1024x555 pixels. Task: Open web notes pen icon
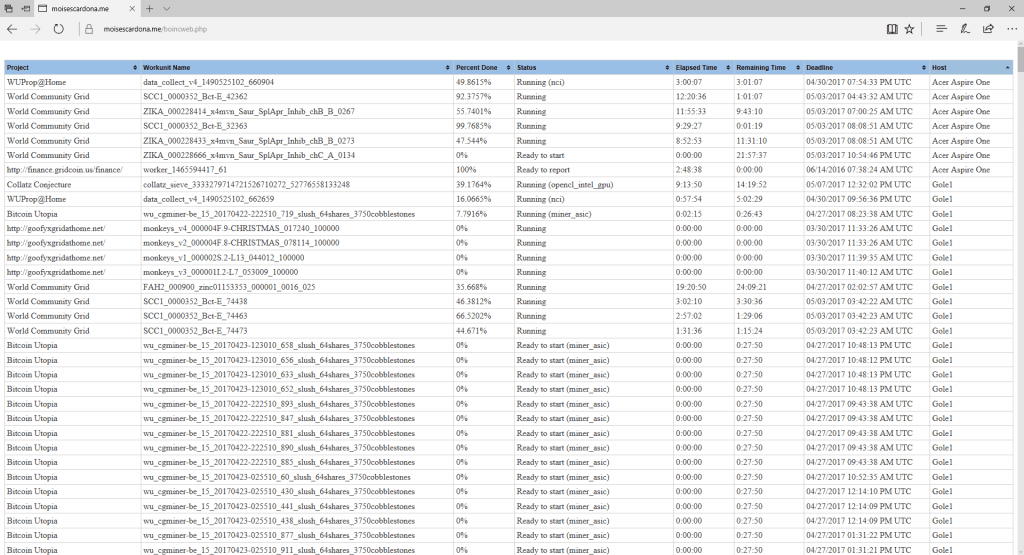(965, 29)
